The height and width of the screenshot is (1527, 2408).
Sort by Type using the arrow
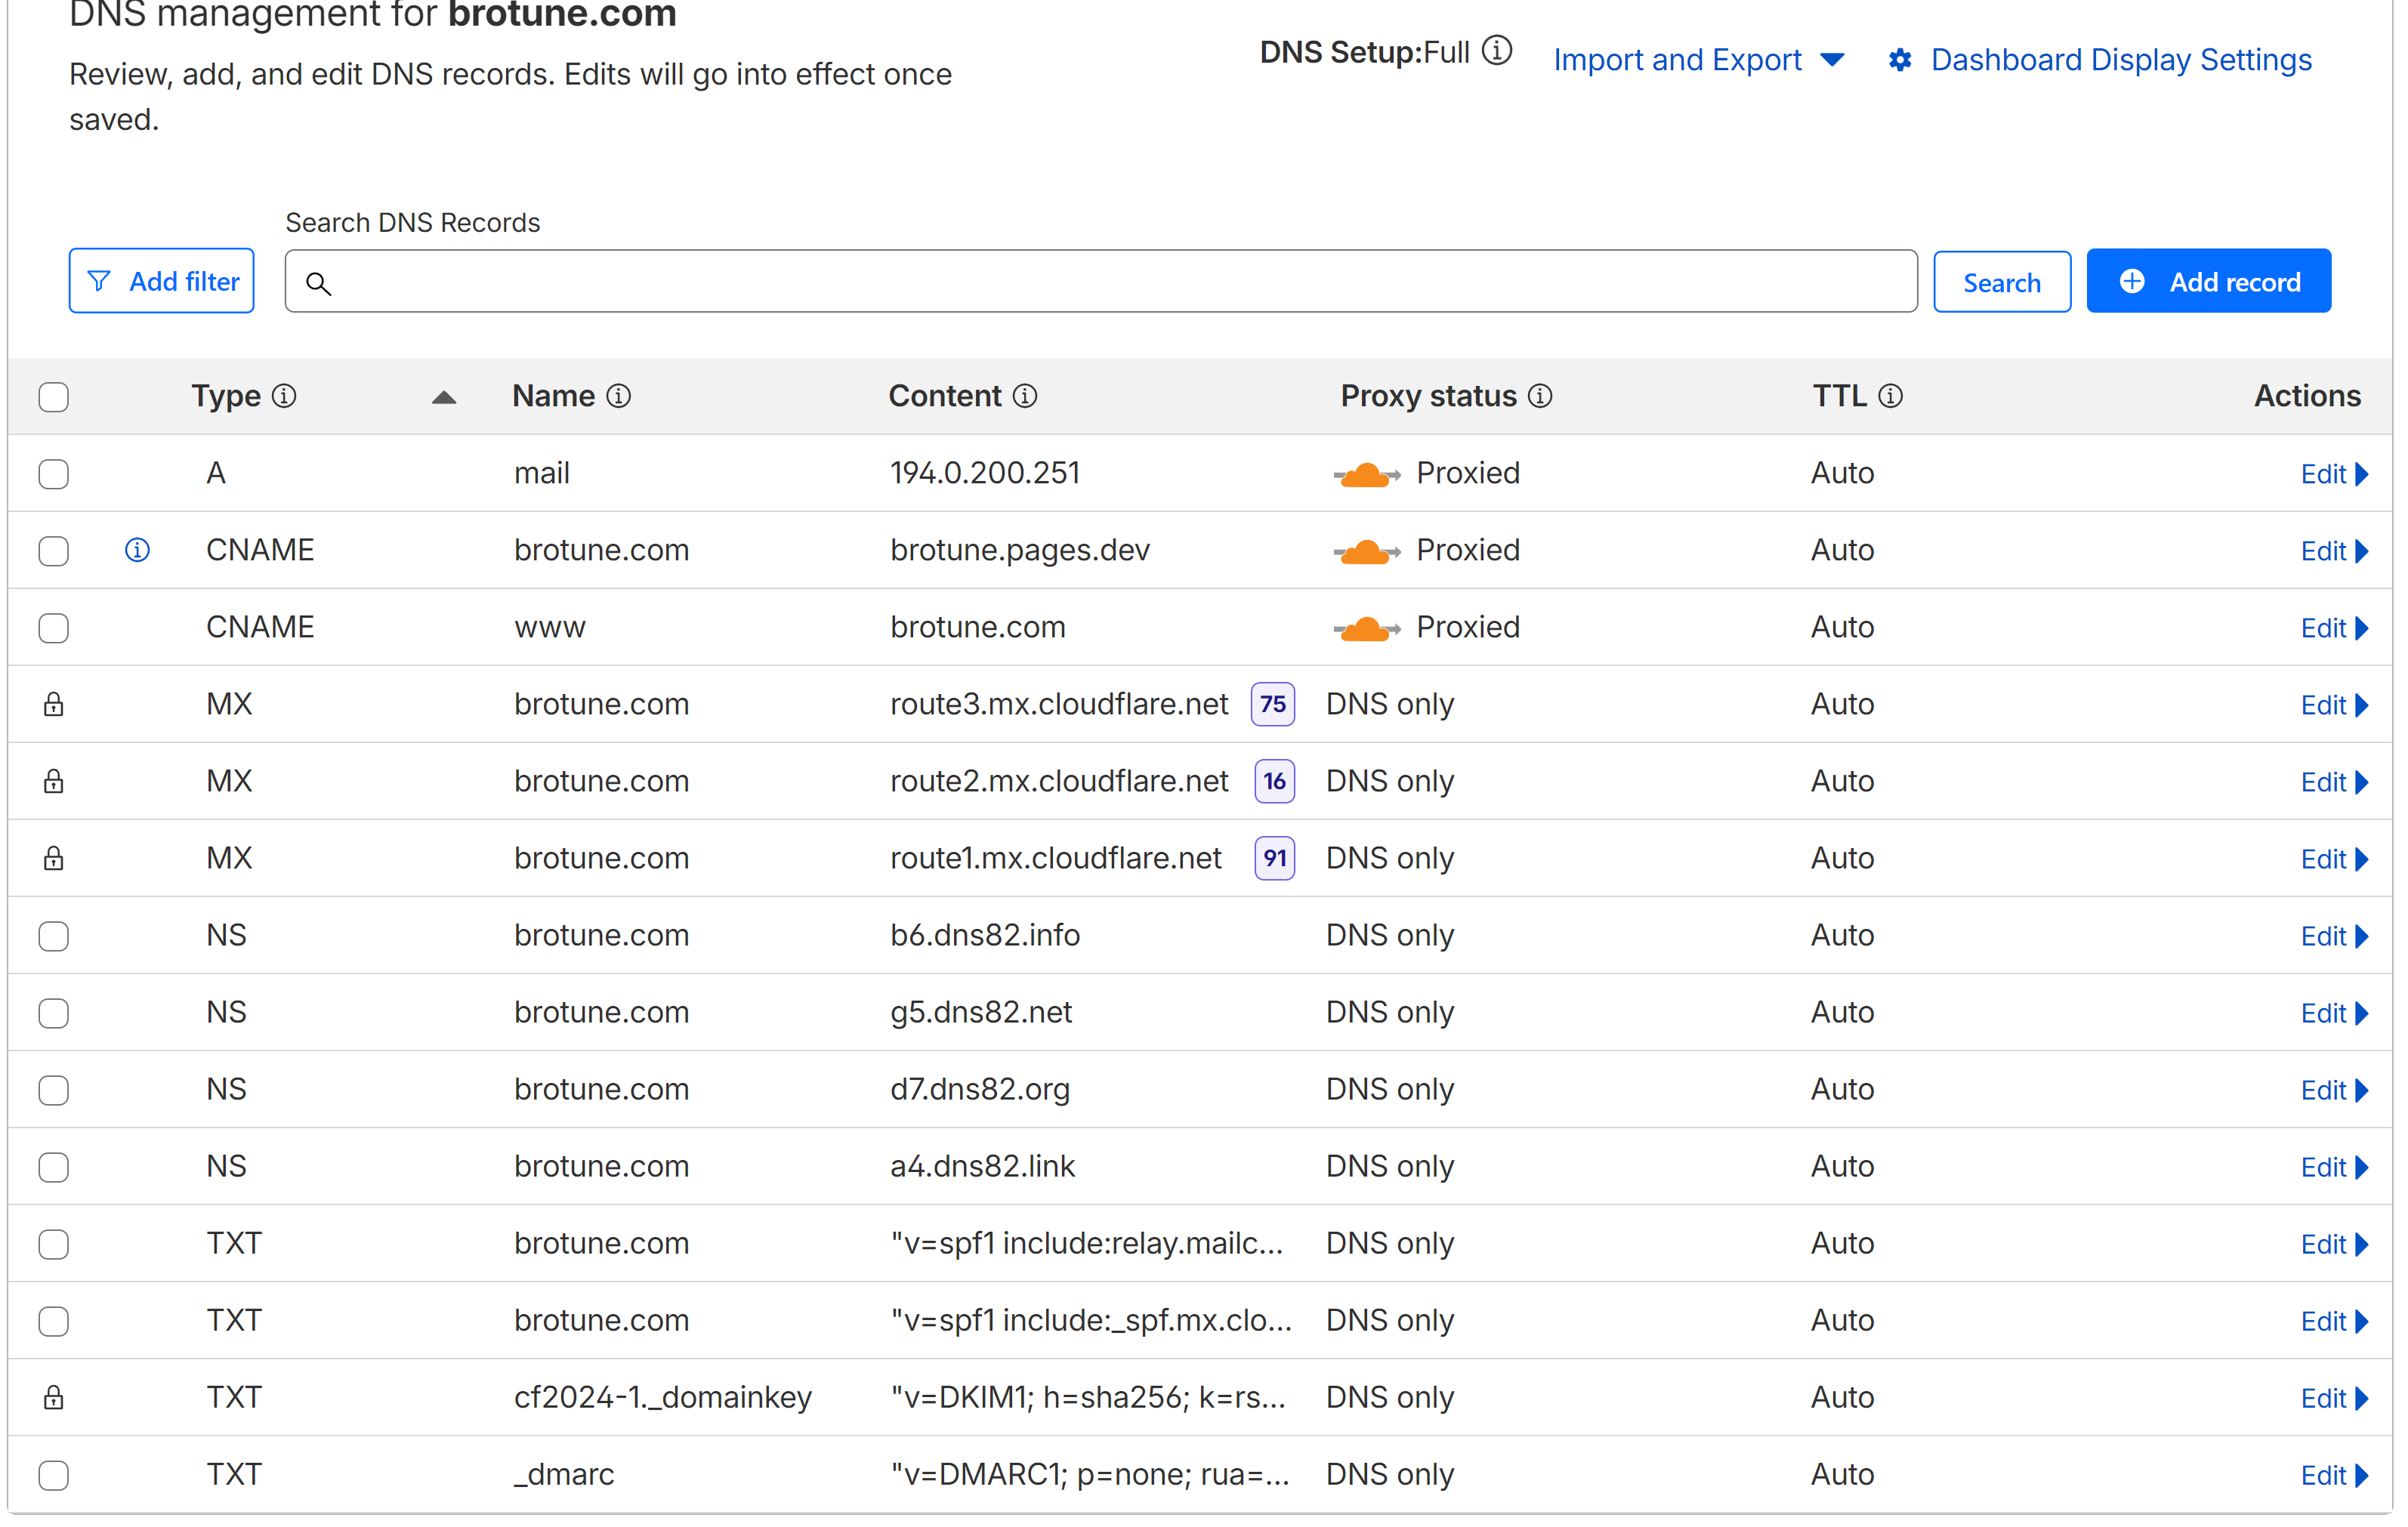coord(444,397)
